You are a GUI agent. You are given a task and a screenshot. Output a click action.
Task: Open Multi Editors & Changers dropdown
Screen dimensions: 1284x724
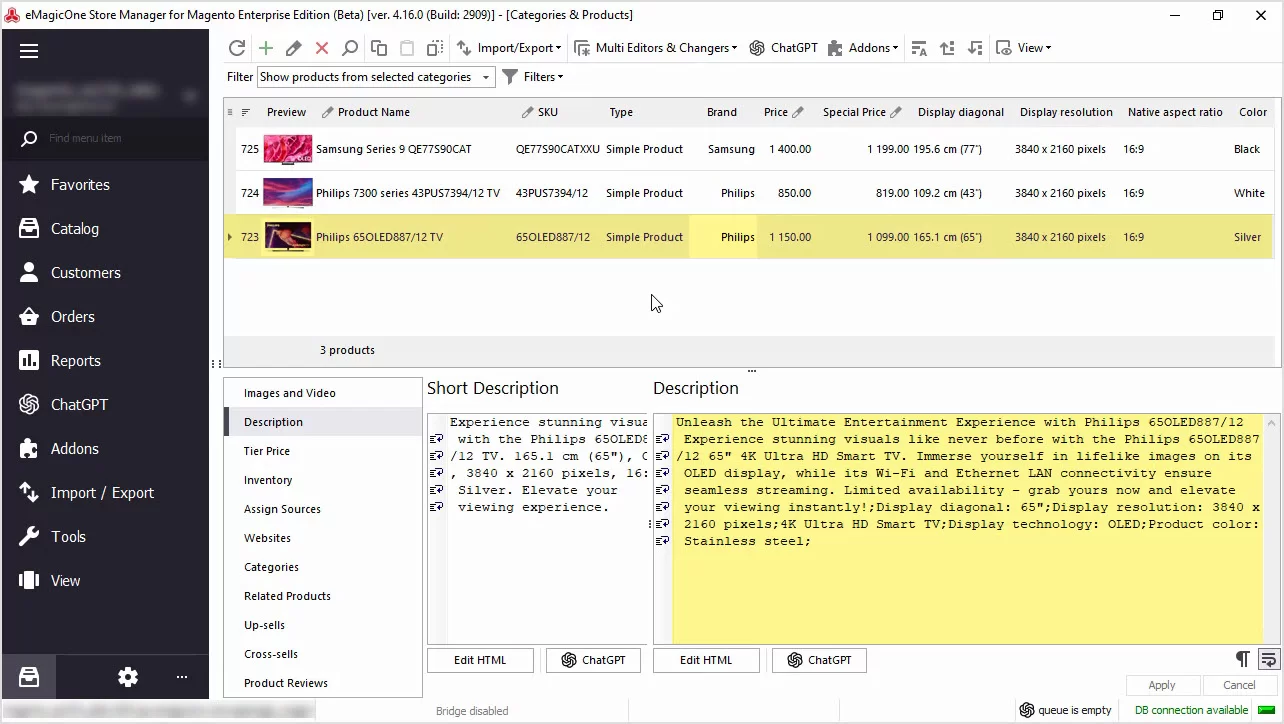(656, 48)
